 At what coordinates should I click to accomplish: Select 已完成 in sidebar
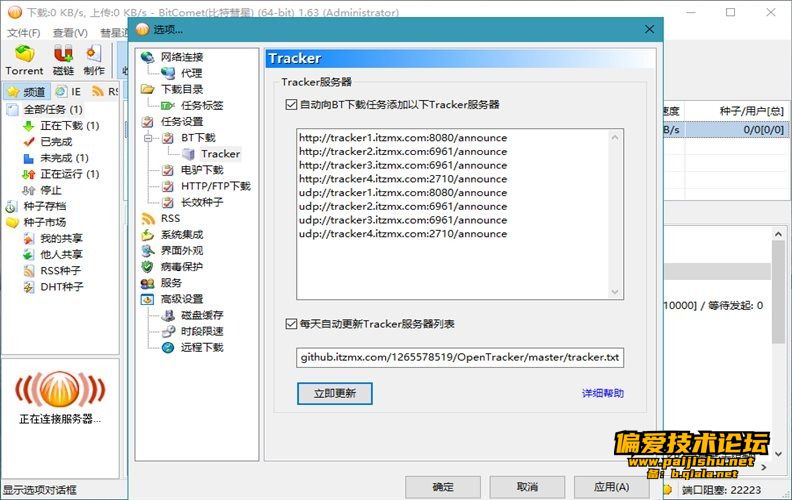(x=56, y=141)
